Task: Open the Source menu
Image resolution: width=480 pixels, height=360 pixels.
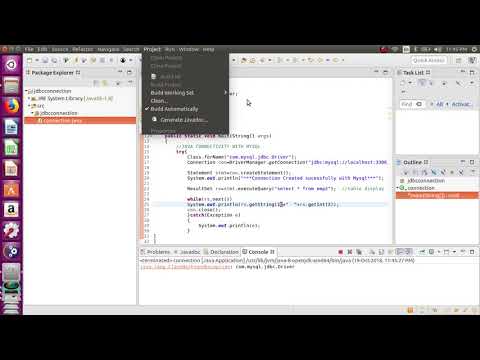Action: (60, 49)
